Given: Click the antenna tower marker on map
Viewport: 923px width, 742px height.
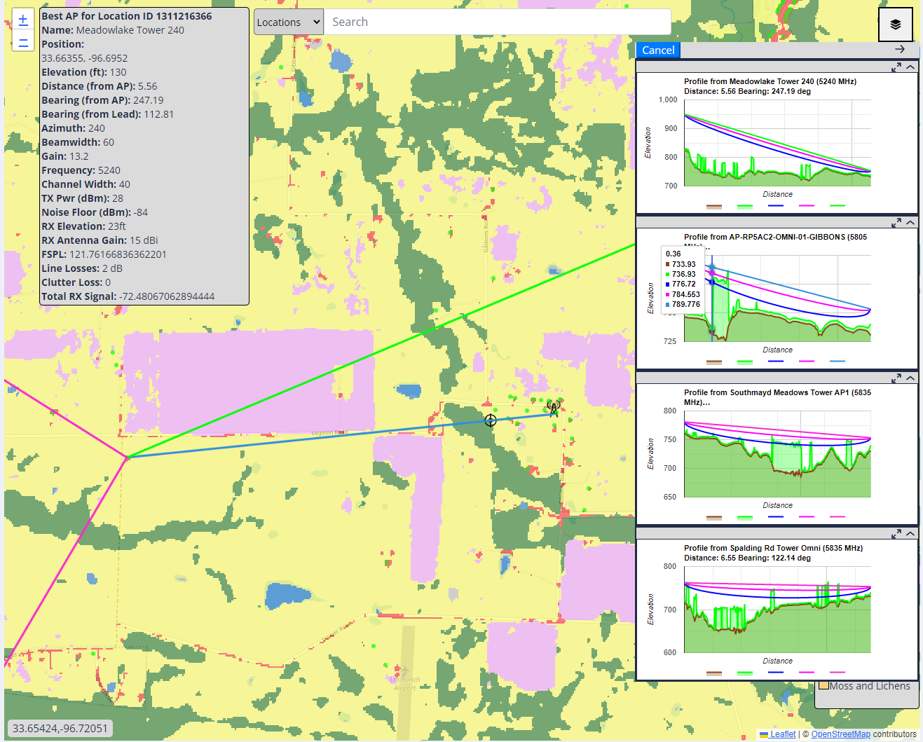Looking at the screenshot, I should [x=553, y=408].
